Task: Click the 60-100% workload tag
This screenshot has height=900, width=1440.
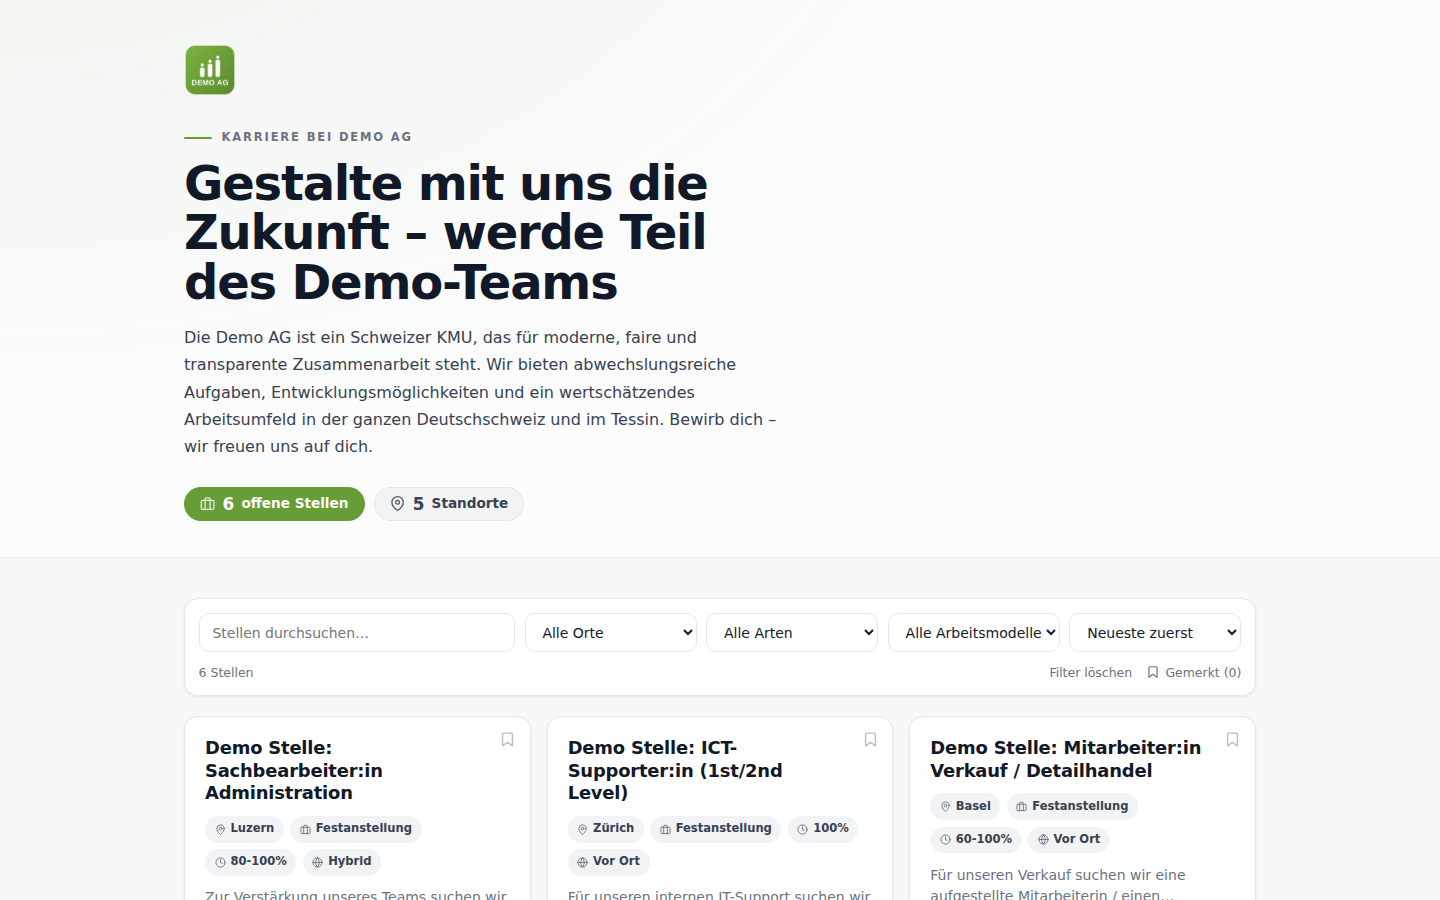Action: tap(976, 840)
